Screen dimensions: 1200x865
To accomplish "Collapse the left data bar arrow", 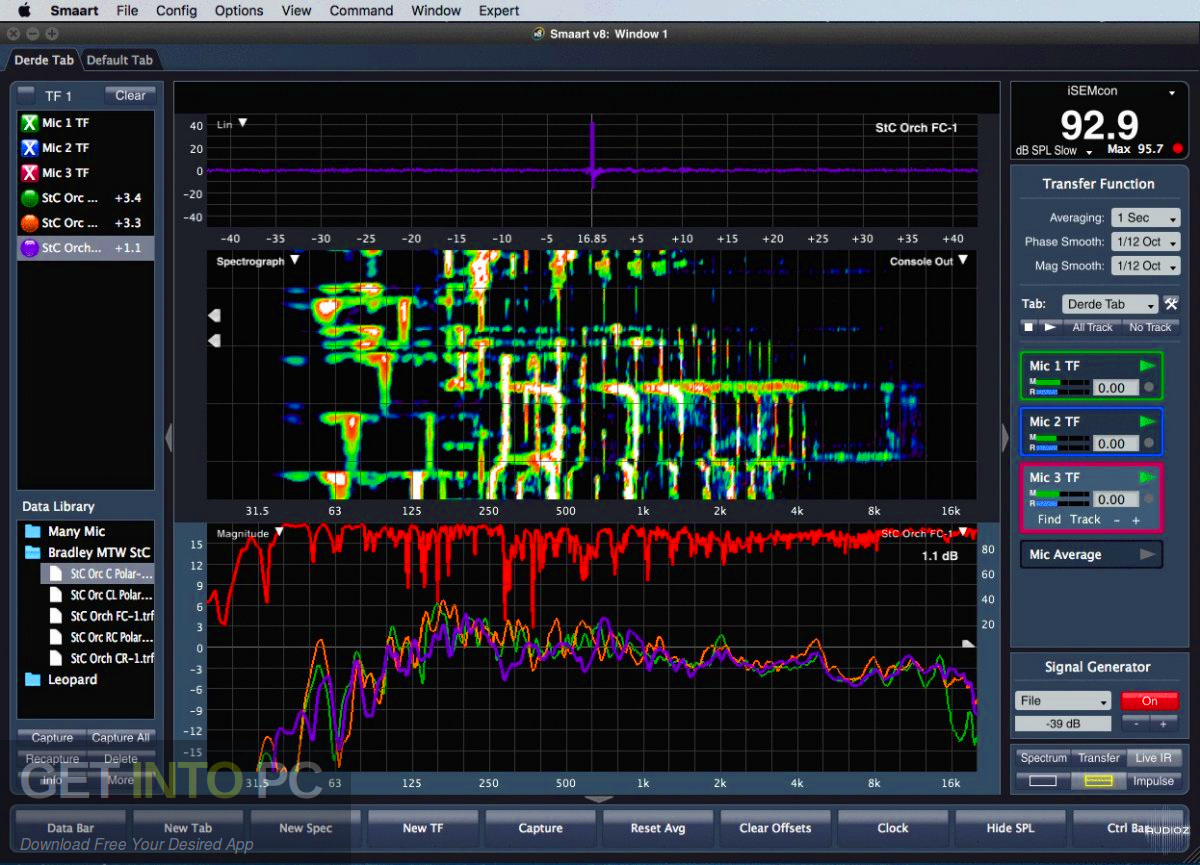I will [x=168, y=437].
